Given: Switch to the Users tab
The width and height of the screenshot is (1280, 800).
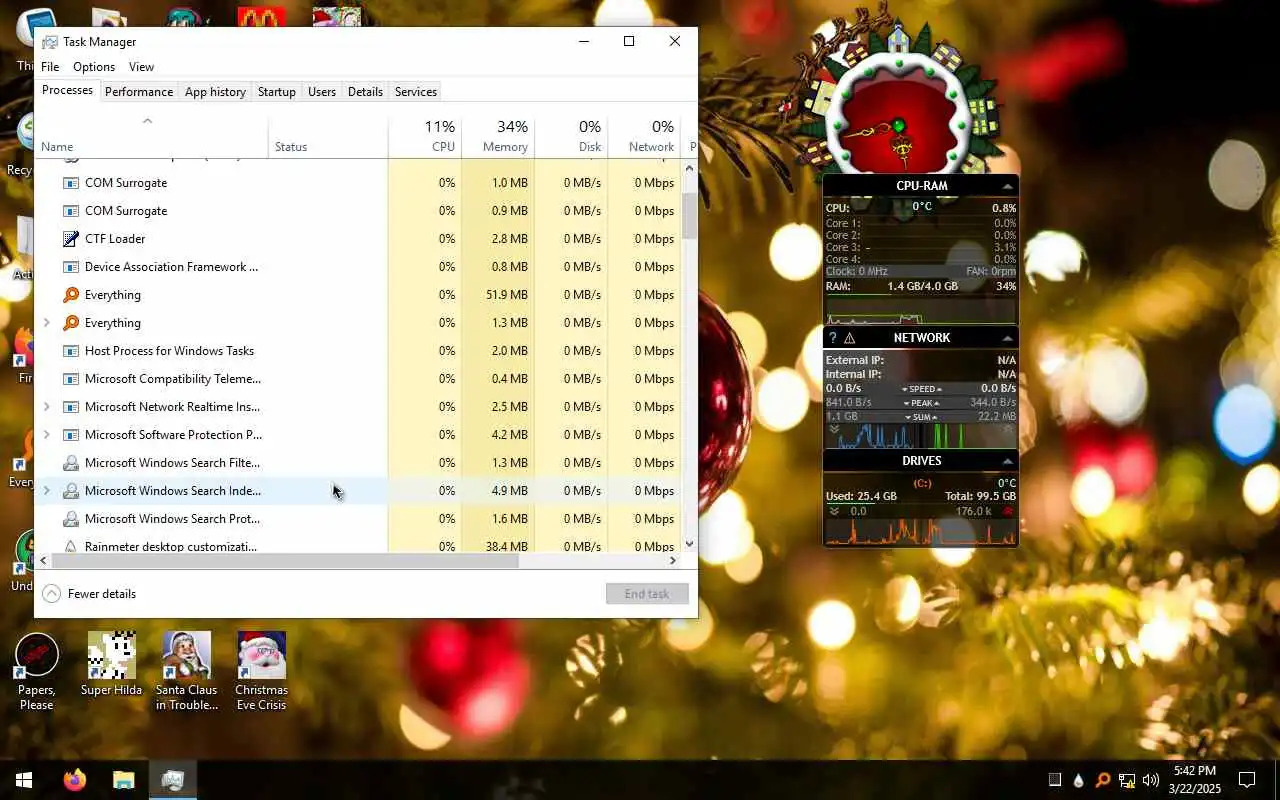Looking at the screenshot, I should [322, 92].
